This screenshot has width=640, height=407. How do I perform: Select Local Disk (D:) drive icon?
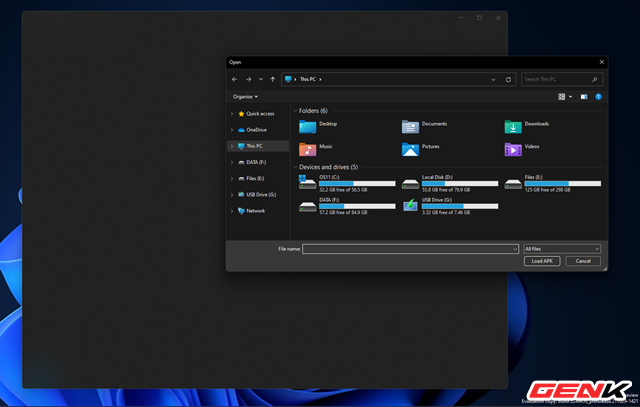tap(410, 184)
